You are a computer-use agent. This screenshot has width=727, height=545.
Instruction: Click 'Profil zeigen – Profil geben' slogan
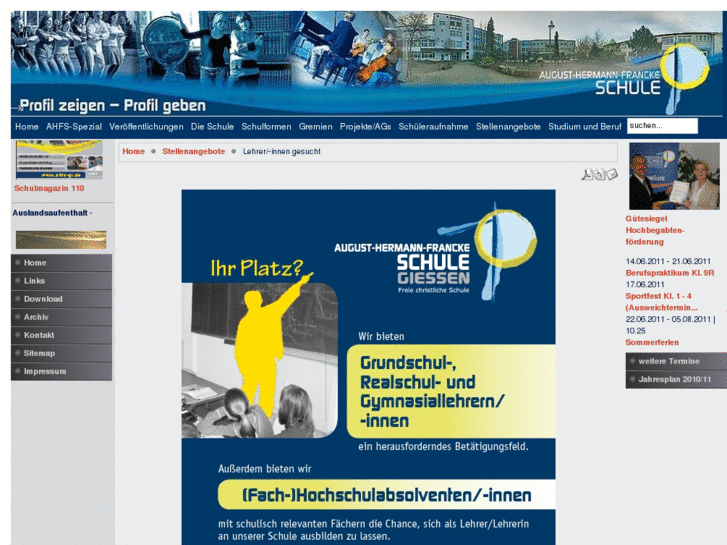112,106
